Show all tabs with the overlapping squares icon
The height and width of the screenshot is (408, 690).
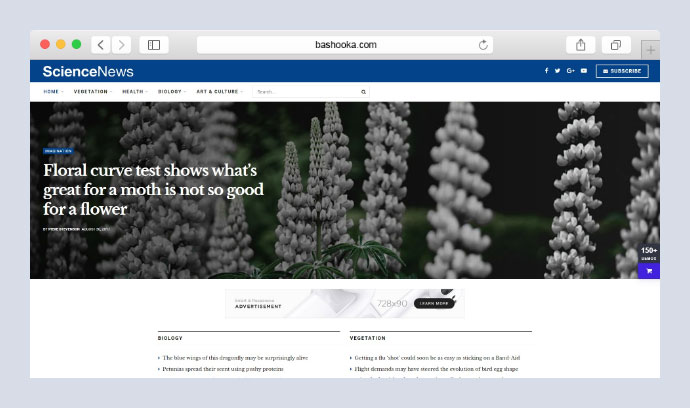point(616,45)
